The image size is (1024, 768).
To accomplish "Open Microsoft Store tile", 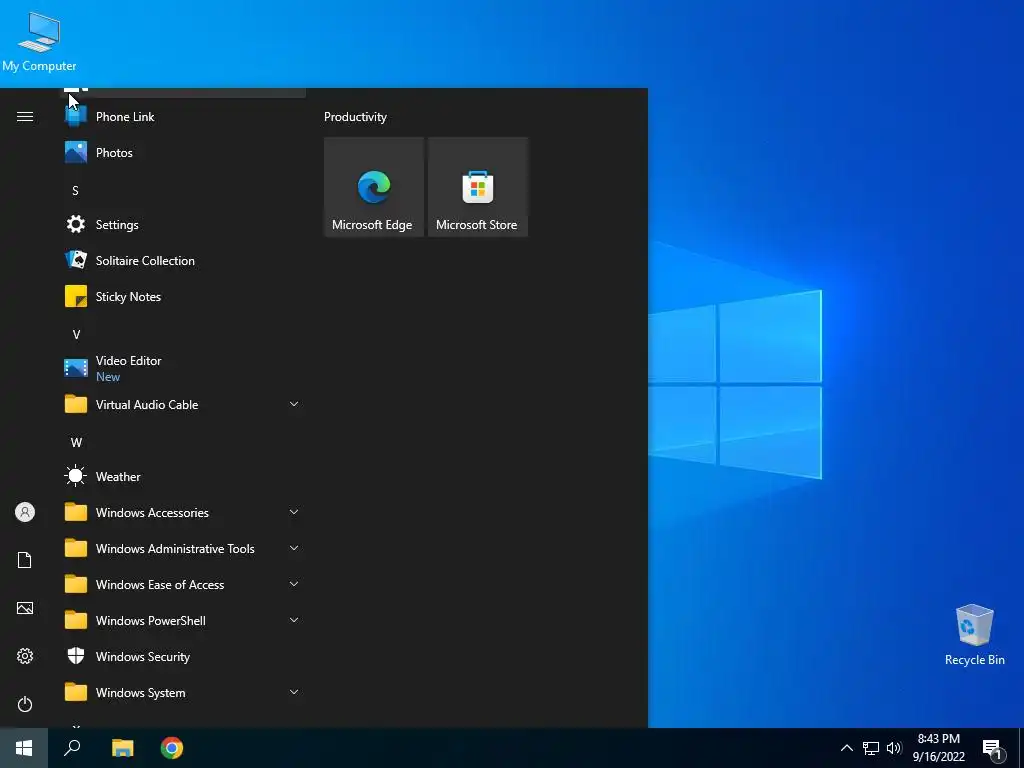I will [x=477, y=187].
